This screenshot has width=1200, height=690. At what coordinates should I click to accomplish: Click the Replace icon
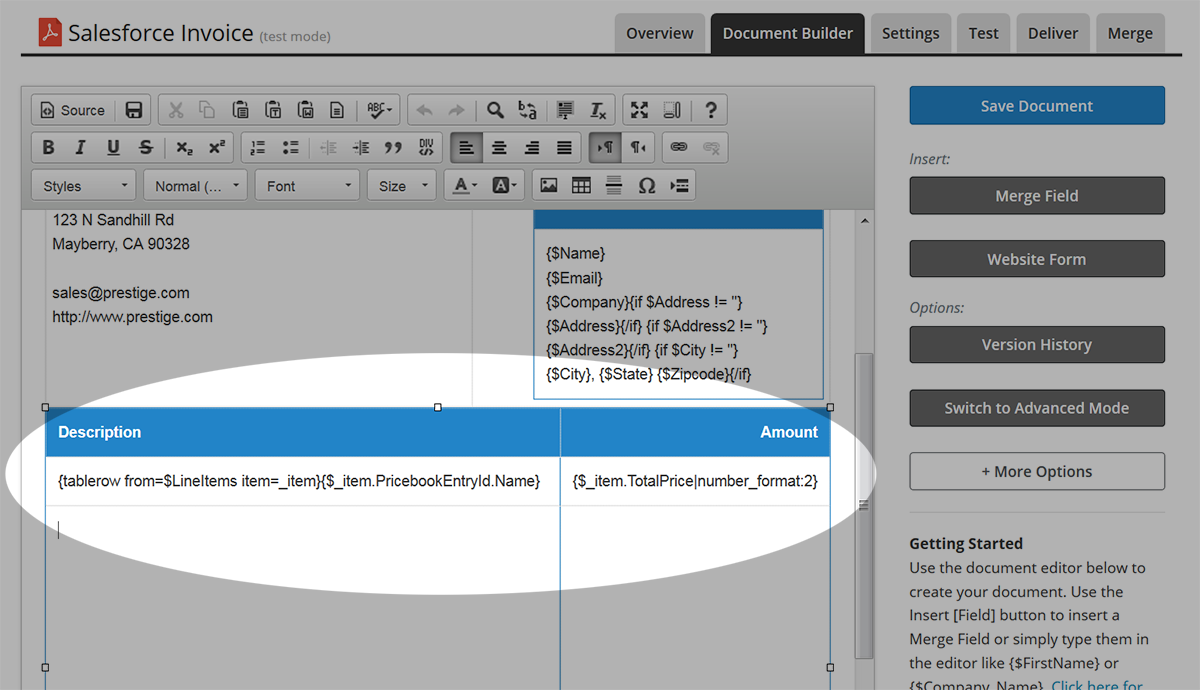(x=527, y=110)
